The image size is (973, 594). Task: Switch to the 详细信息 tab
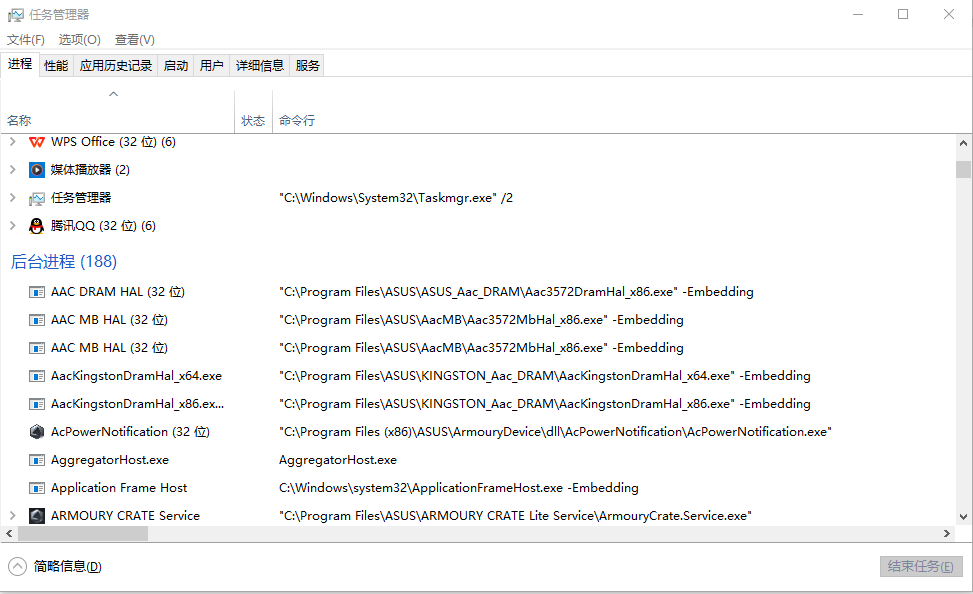(259, 65)
